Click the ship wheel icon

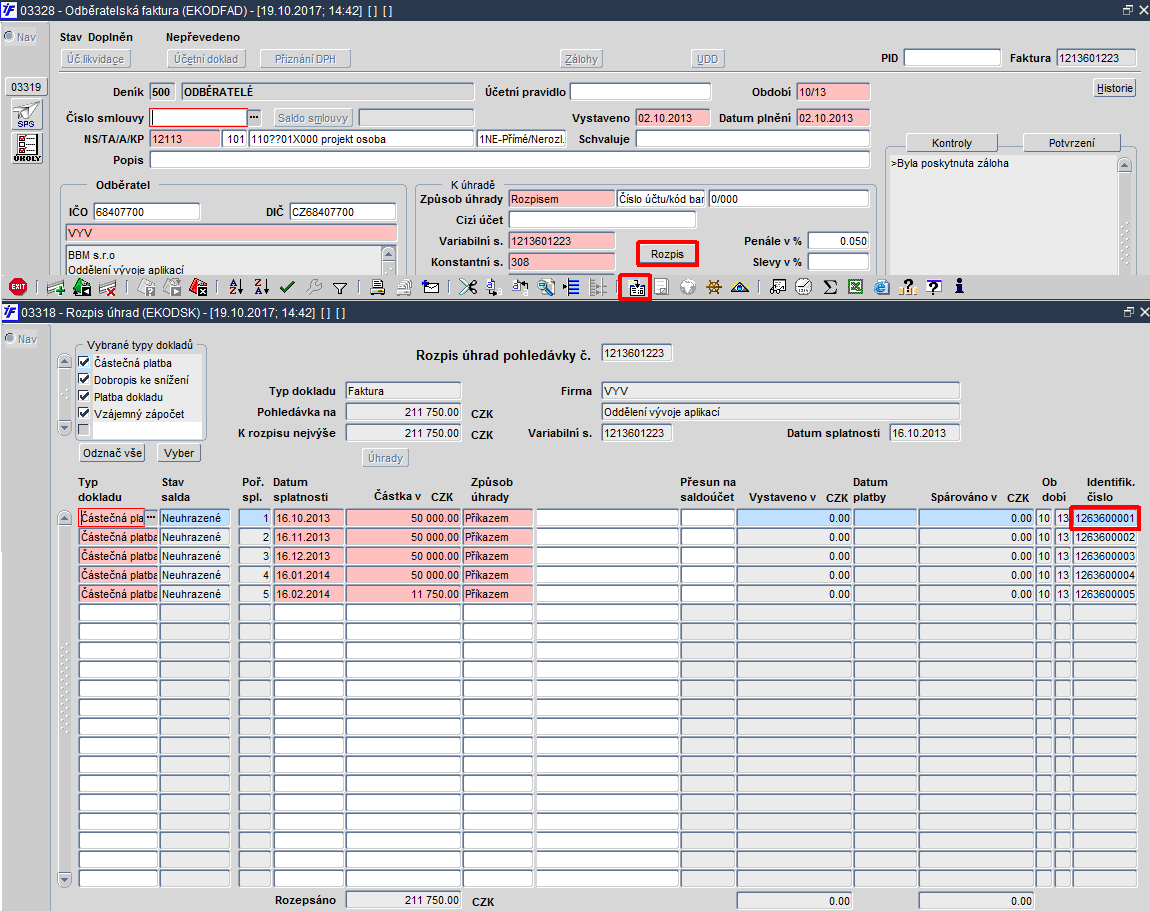(714, 287)
